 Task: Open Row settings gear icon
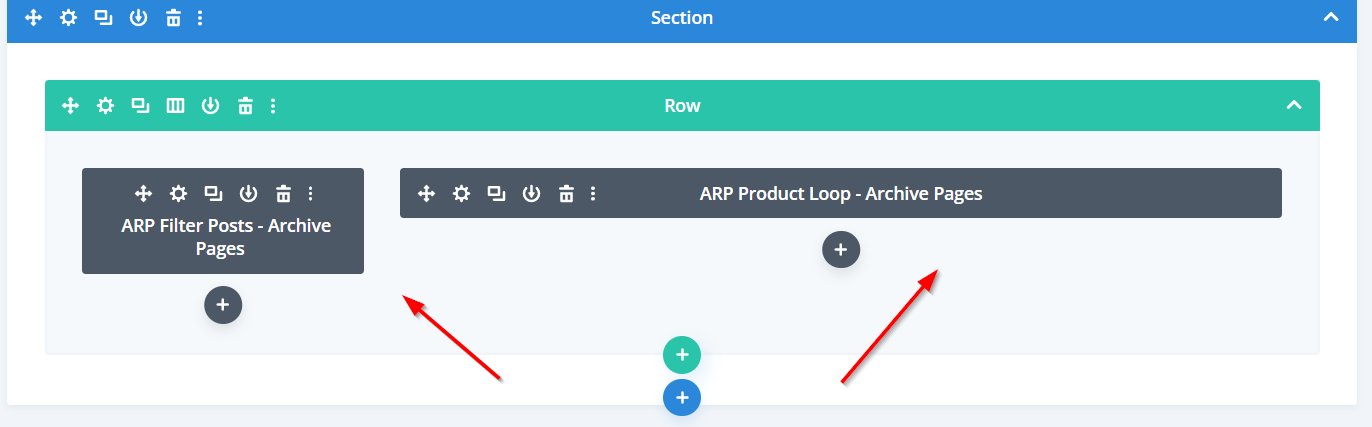coord(105,105)
